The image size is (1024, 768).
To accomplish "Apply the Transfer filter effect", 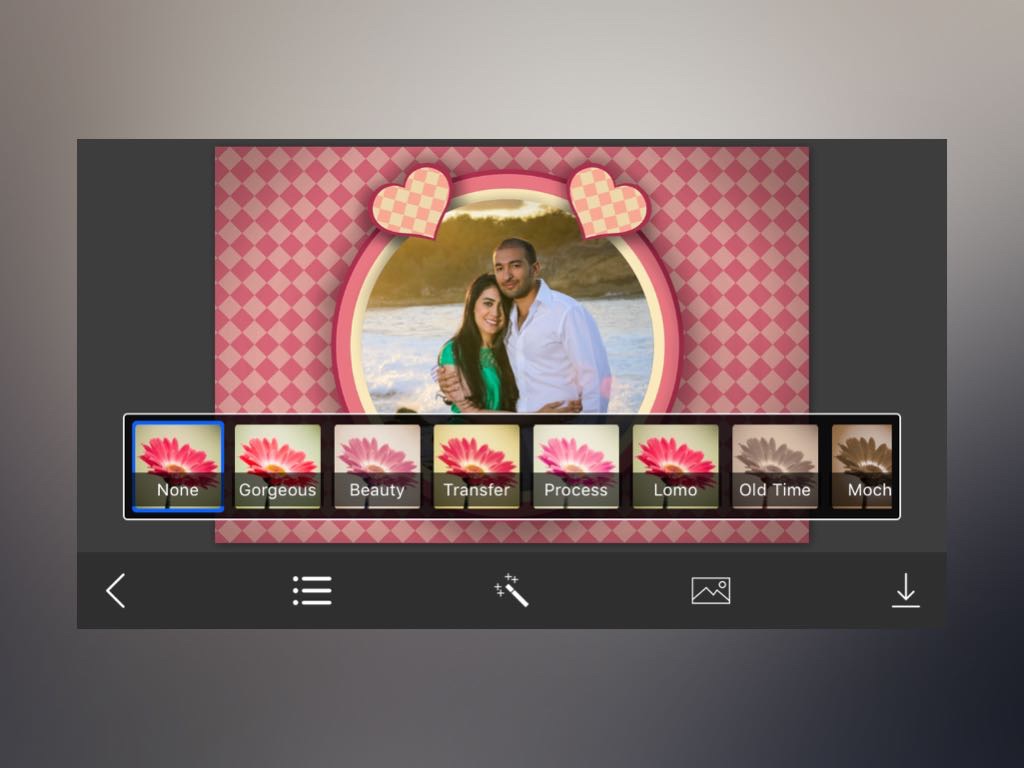I will pos(476,467).
